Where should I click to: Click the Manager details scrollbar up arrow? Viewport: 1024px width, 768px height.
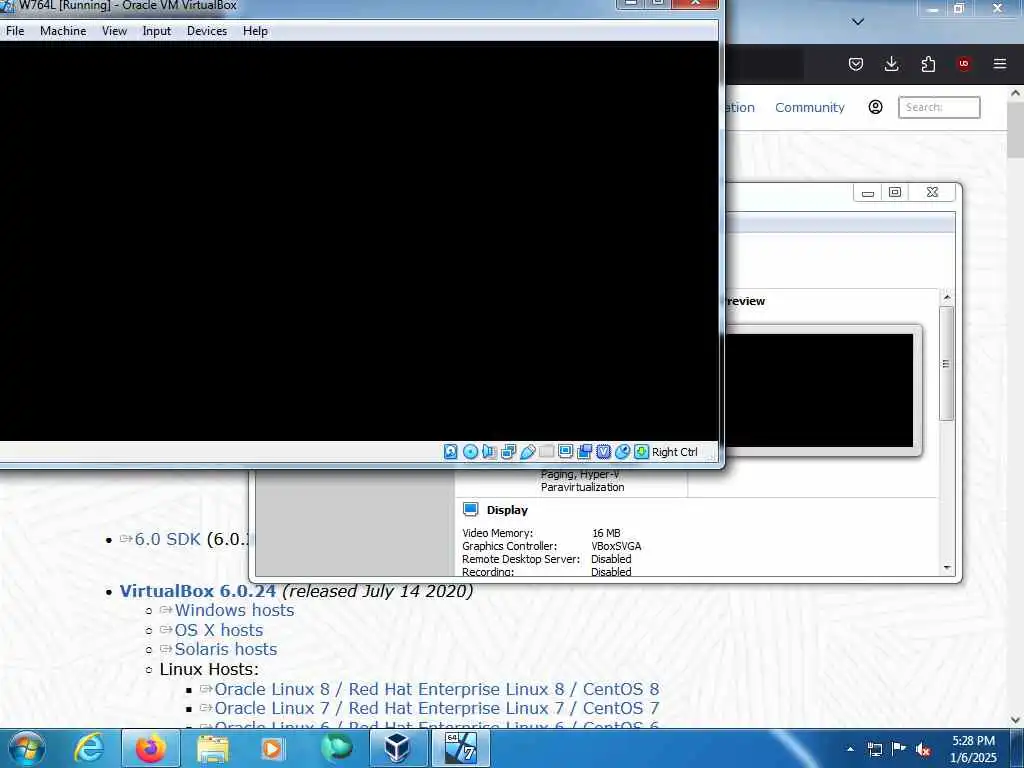click(947, 297)
